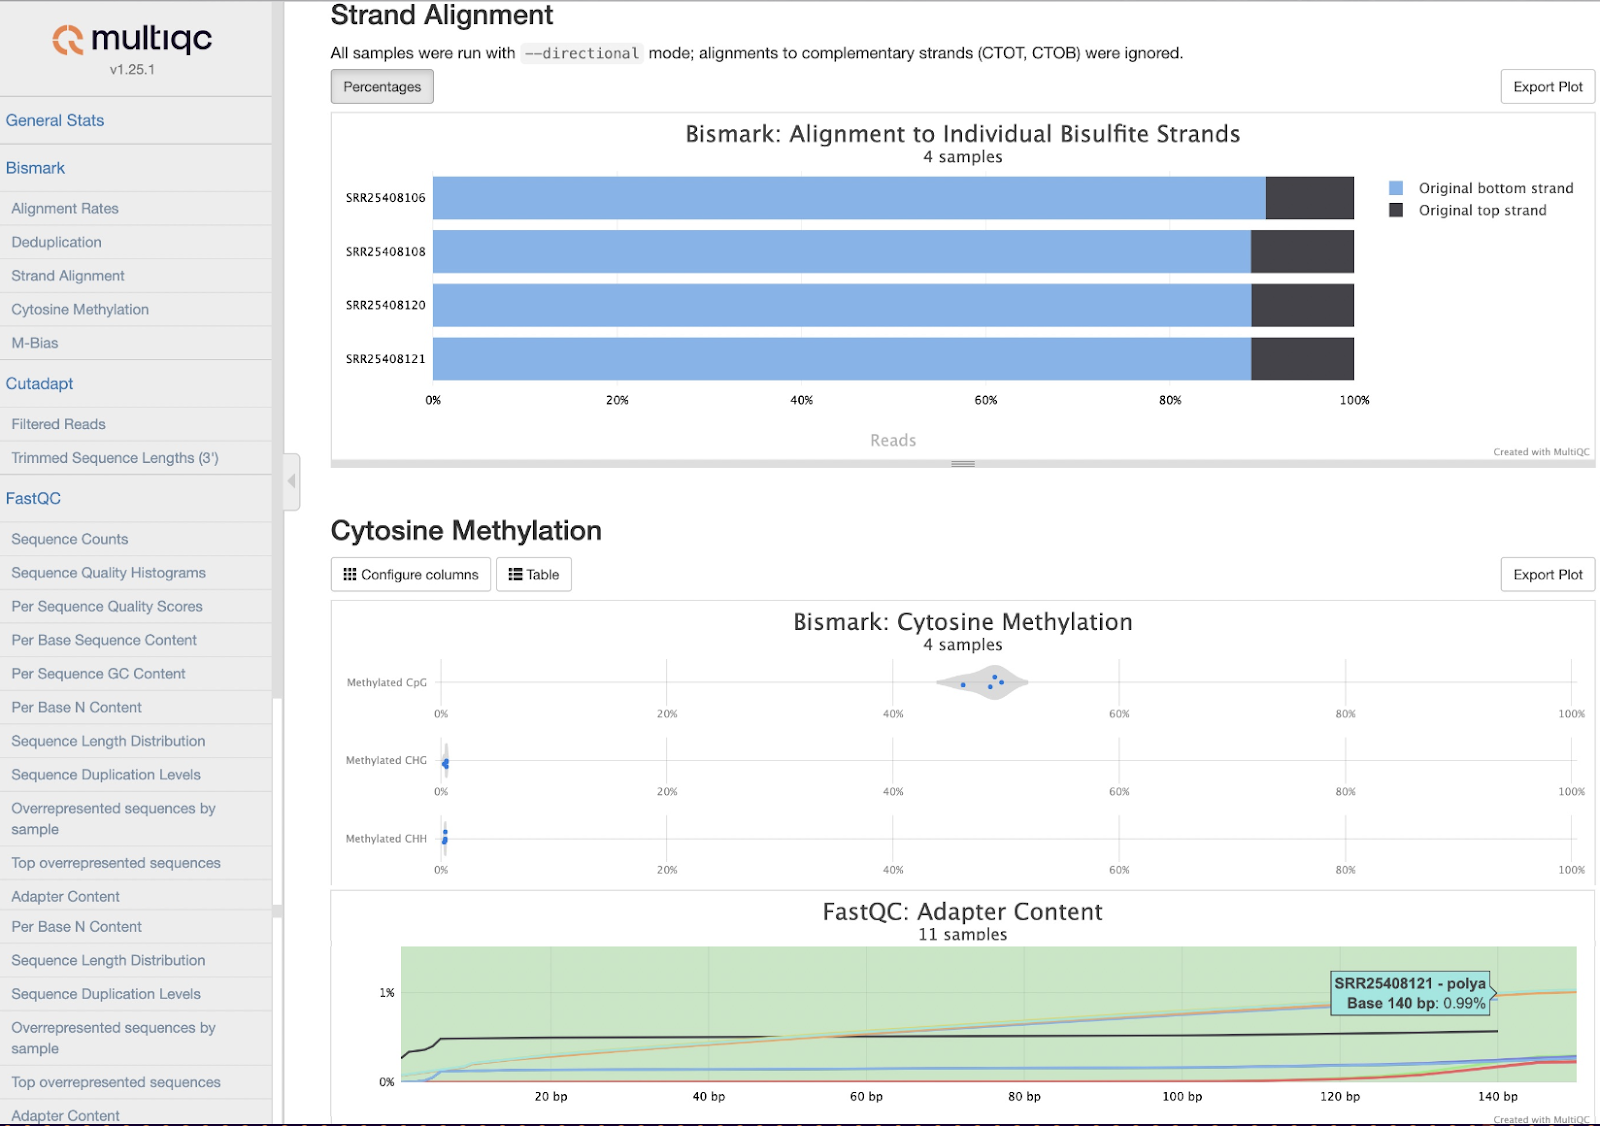
Task: Export the Strand Alignment plot
Action: click(x=1547, y=87)
